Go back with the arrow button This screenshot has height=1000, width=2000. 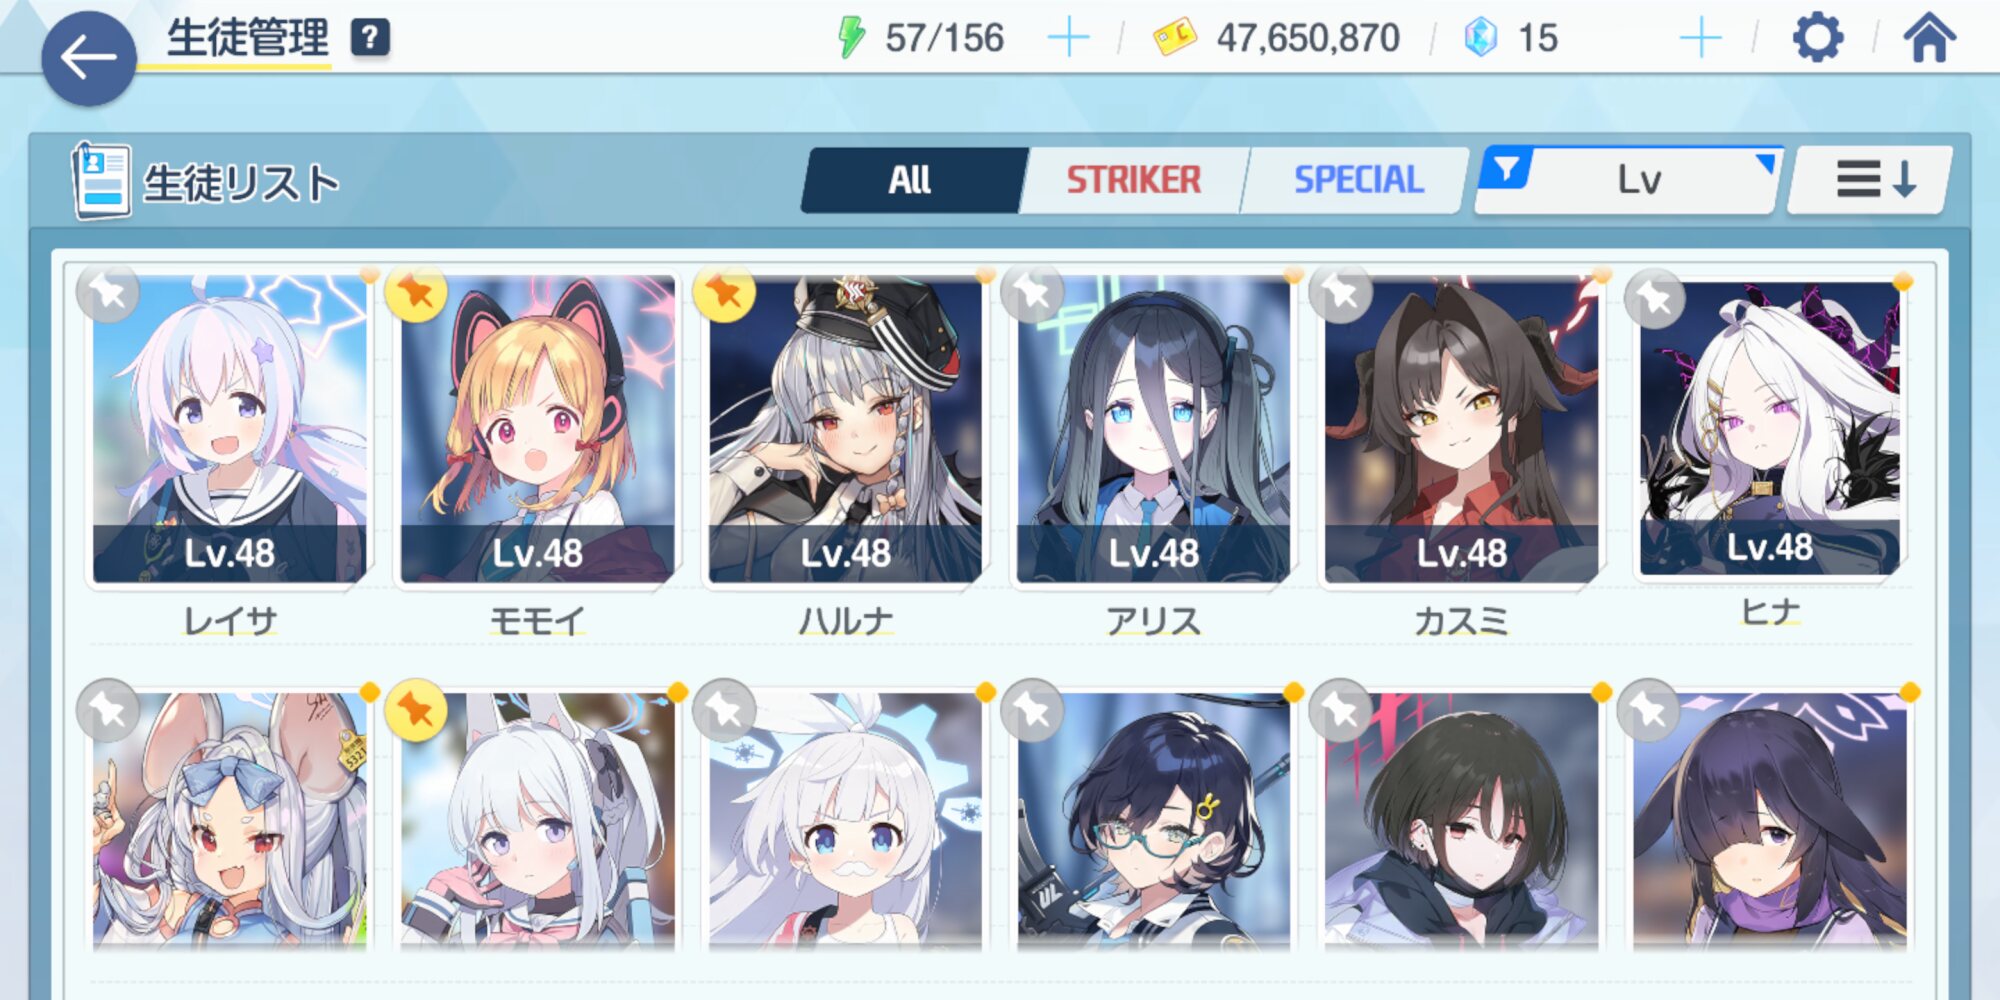click(88, 58)
